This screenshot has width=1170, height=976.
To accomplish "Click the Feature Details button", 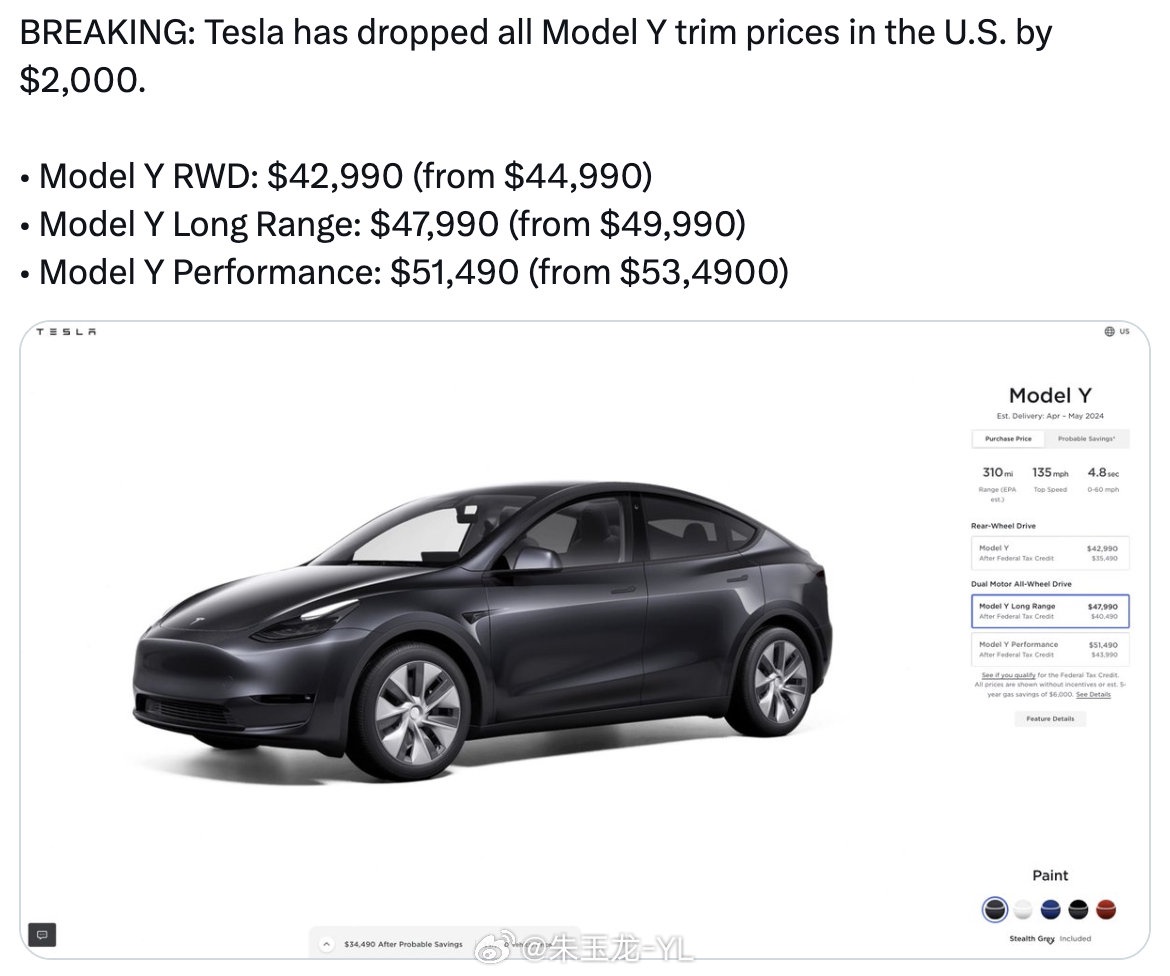I will [1049, 719].
